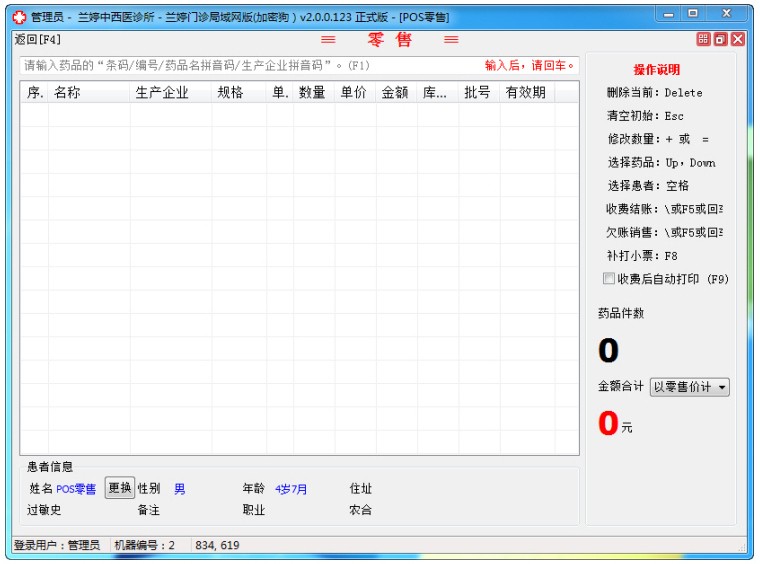Click the 金额 column header

tap(396, 92)
